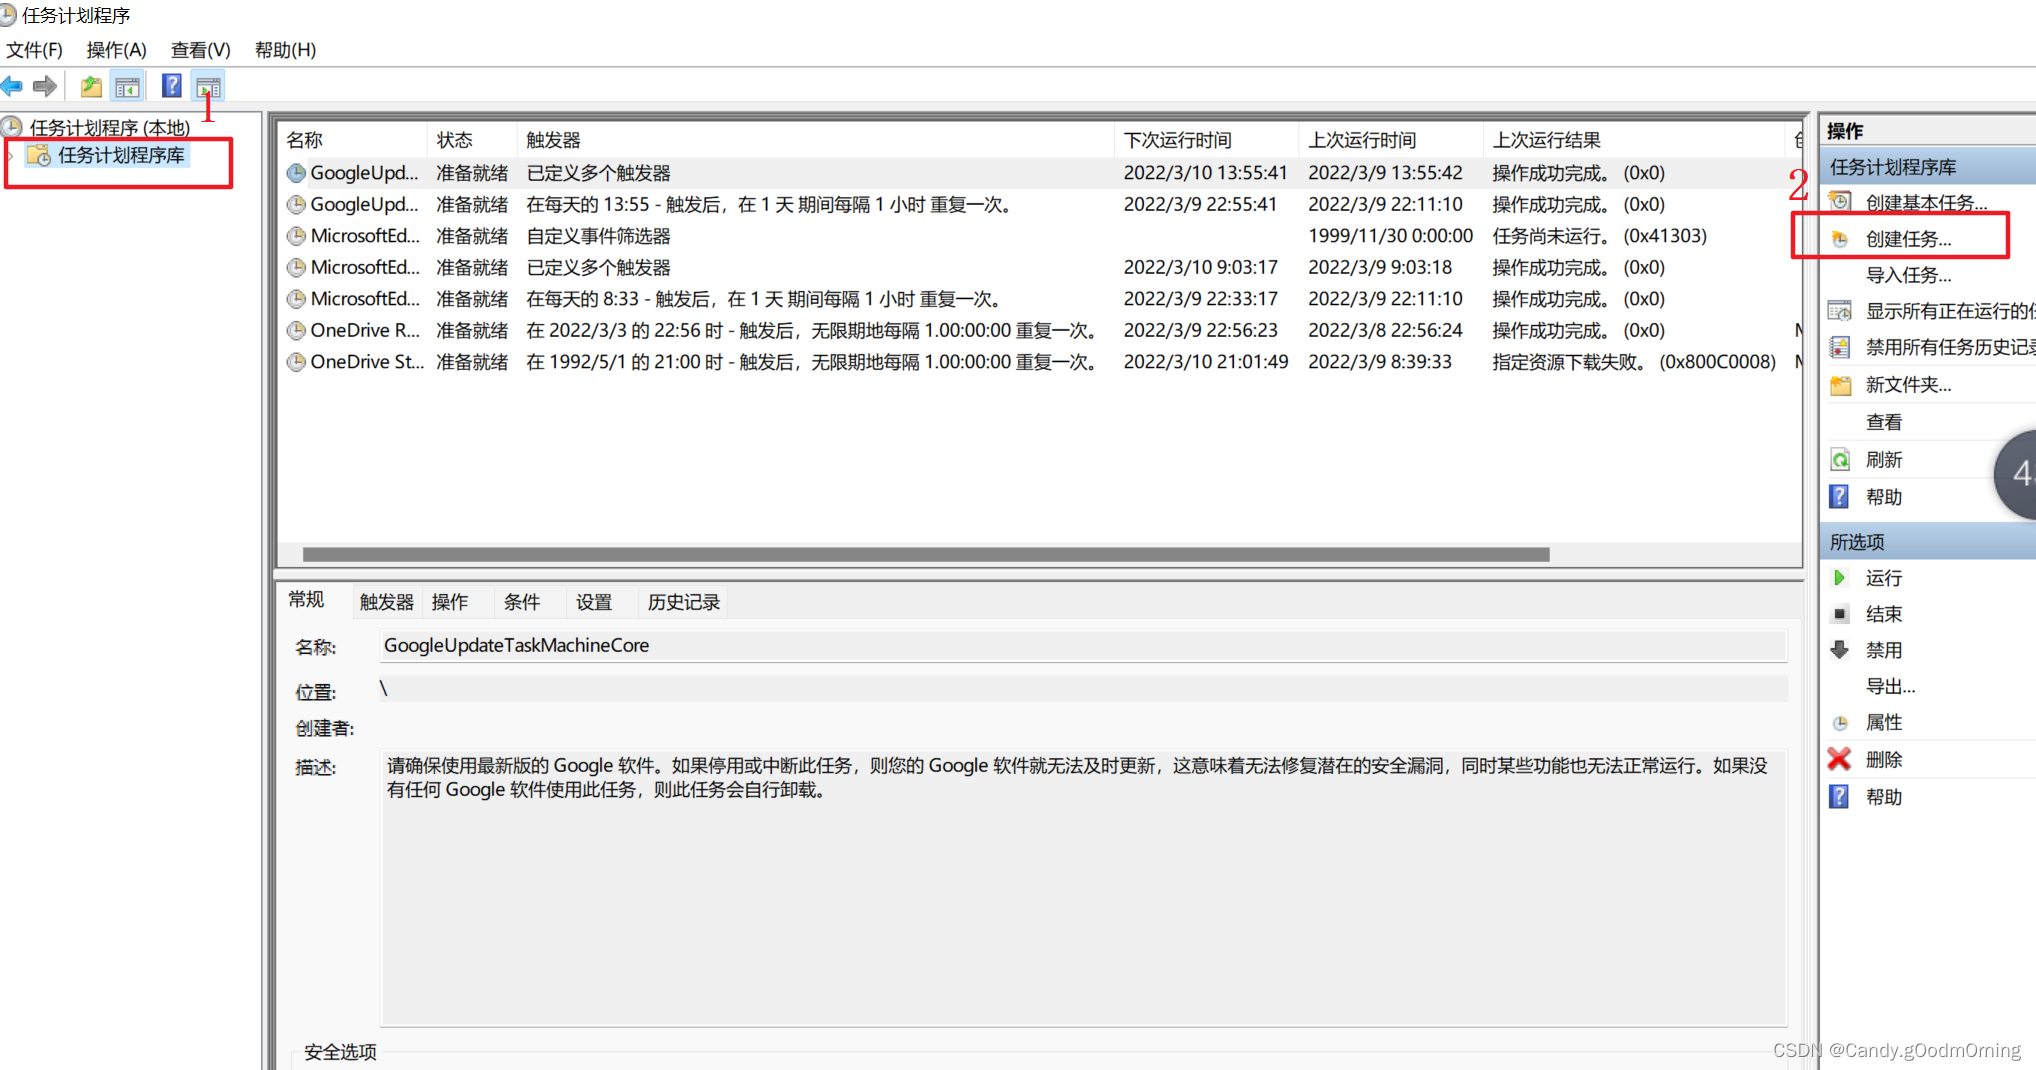Switch to the 常规 tab
The width and height of the screenshot is (2036, 1070).
[306, 599]
